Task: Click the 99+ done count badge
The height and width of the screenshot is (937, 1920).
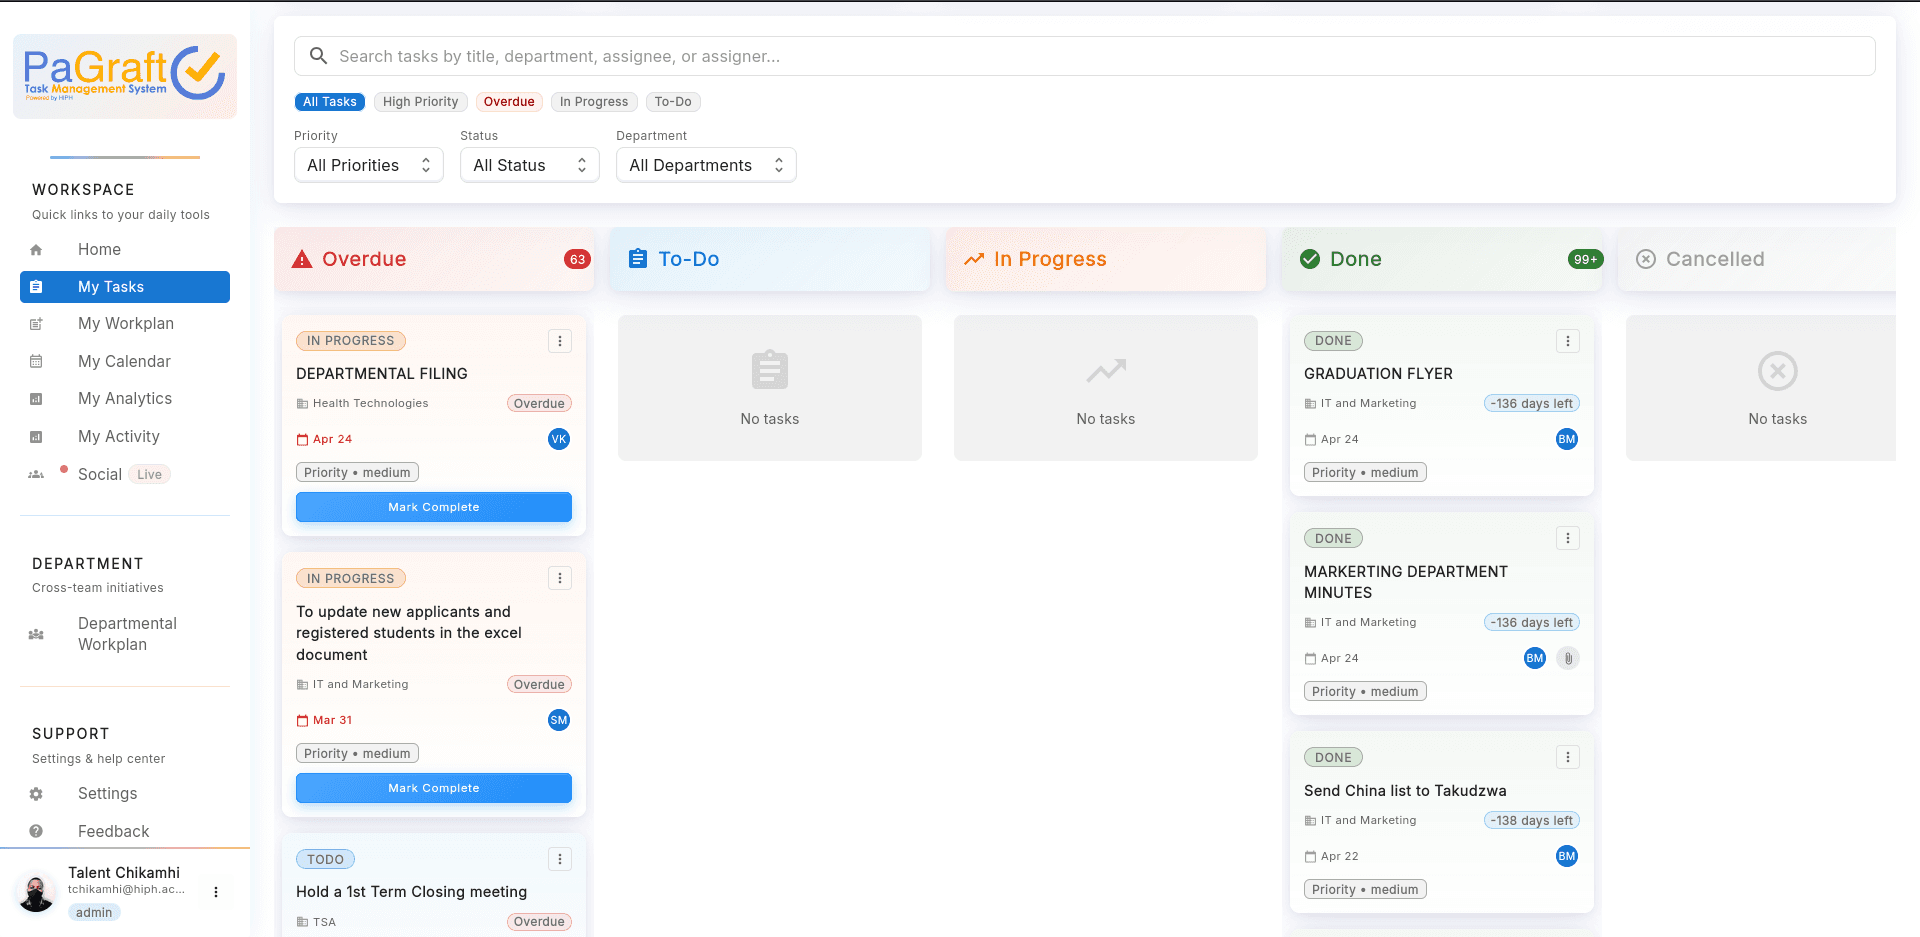Action: click(x=1586, y=260)
